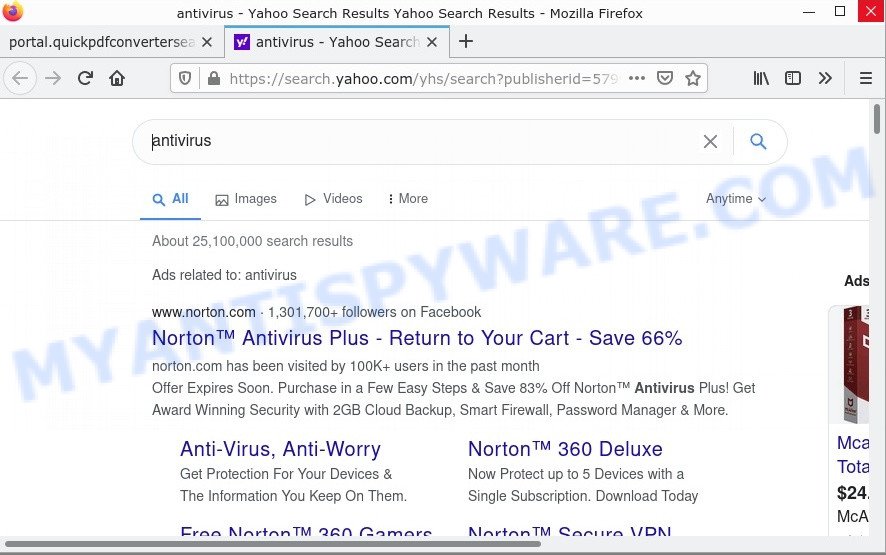Open a new tab
The image size is (886, 555).
466,41
